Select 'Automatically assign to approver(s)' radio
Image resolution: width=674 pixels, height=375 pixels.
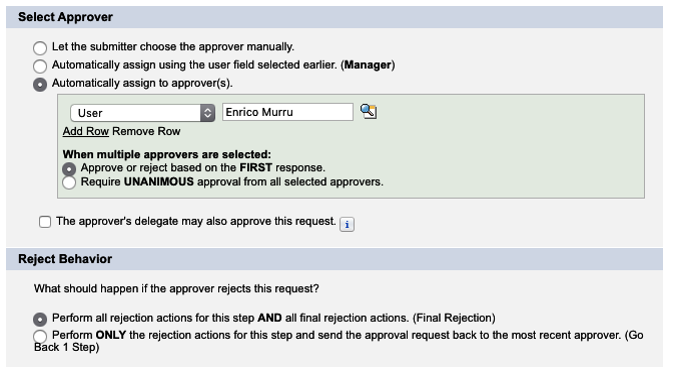pyautogui.click(x=40, y=84)
